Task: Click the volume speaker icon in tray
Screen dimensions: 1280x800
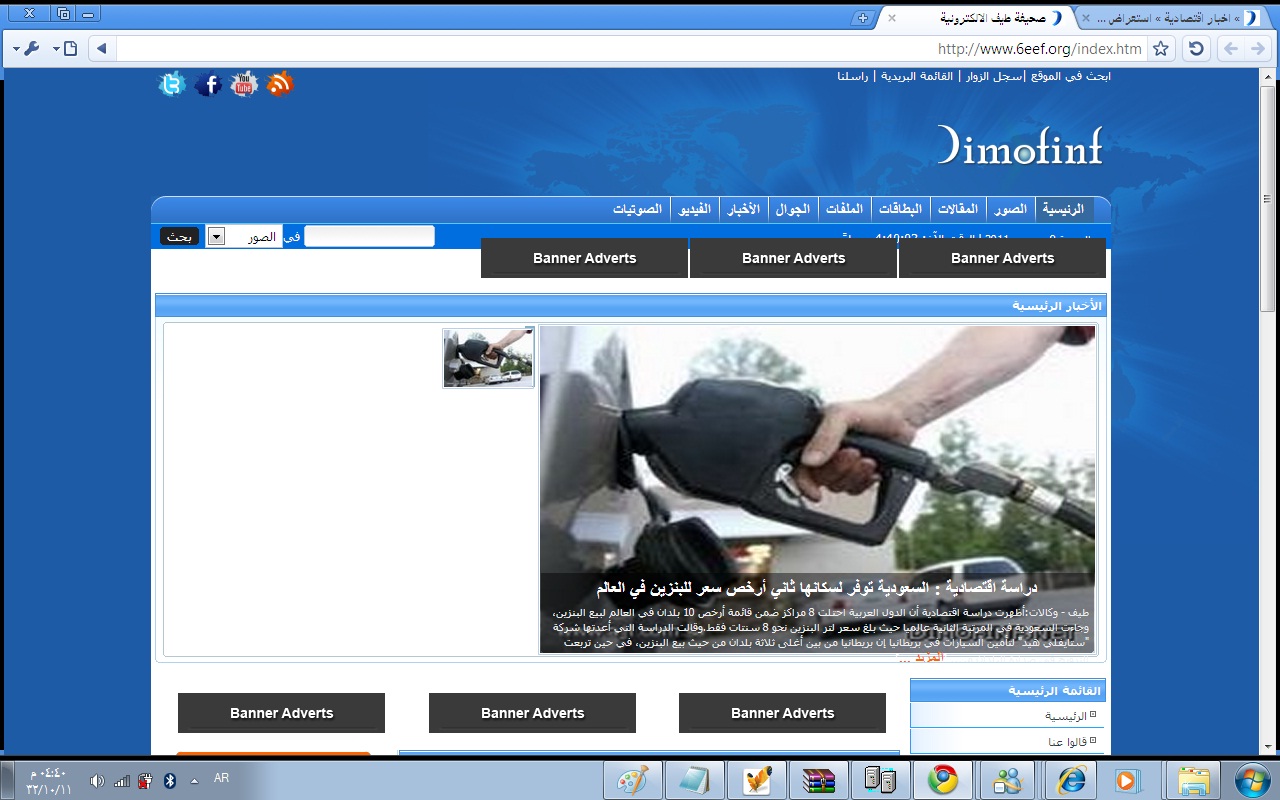Action: click(97, 780)
